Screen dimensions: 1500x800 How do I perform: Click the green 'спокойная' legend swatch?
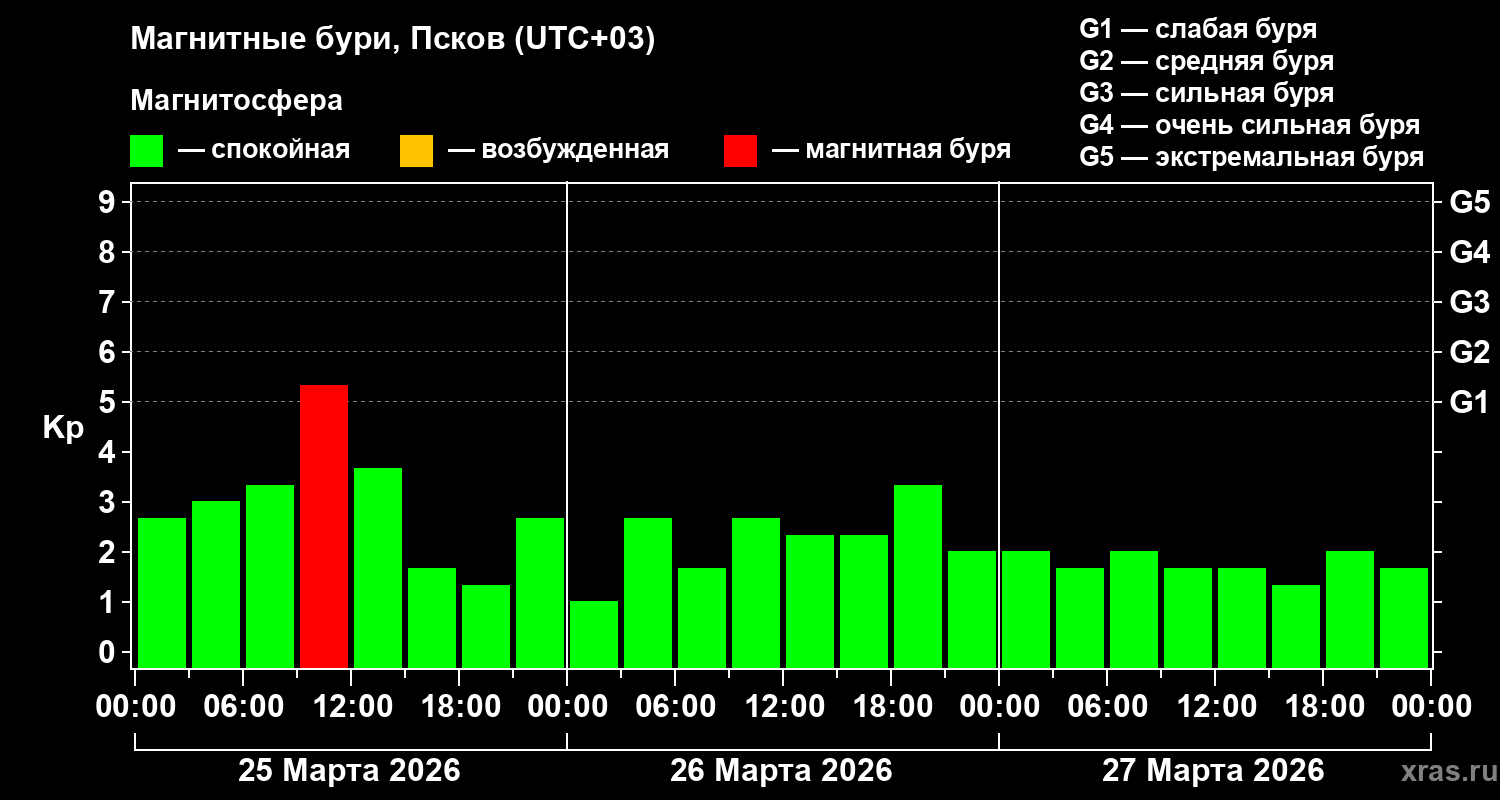point(147,151)
